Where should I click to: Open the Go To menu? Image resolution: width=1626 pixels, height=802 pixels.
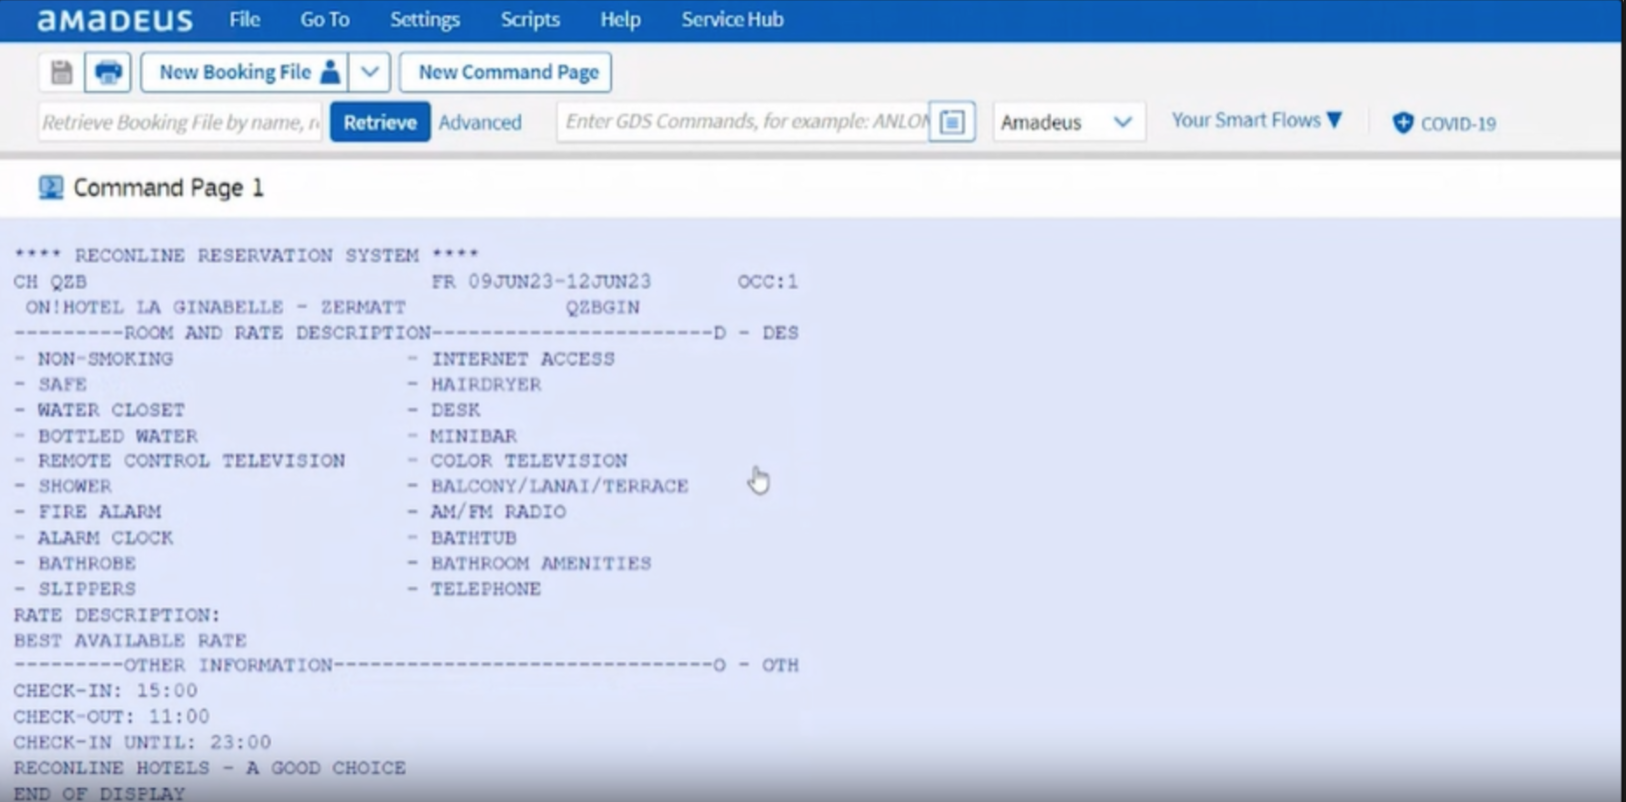325,19
